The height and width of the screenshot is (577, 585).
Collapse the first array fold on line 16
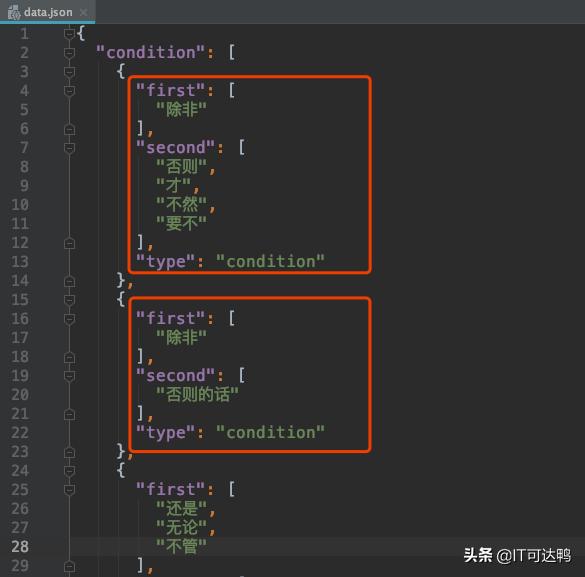click(69, 319)
